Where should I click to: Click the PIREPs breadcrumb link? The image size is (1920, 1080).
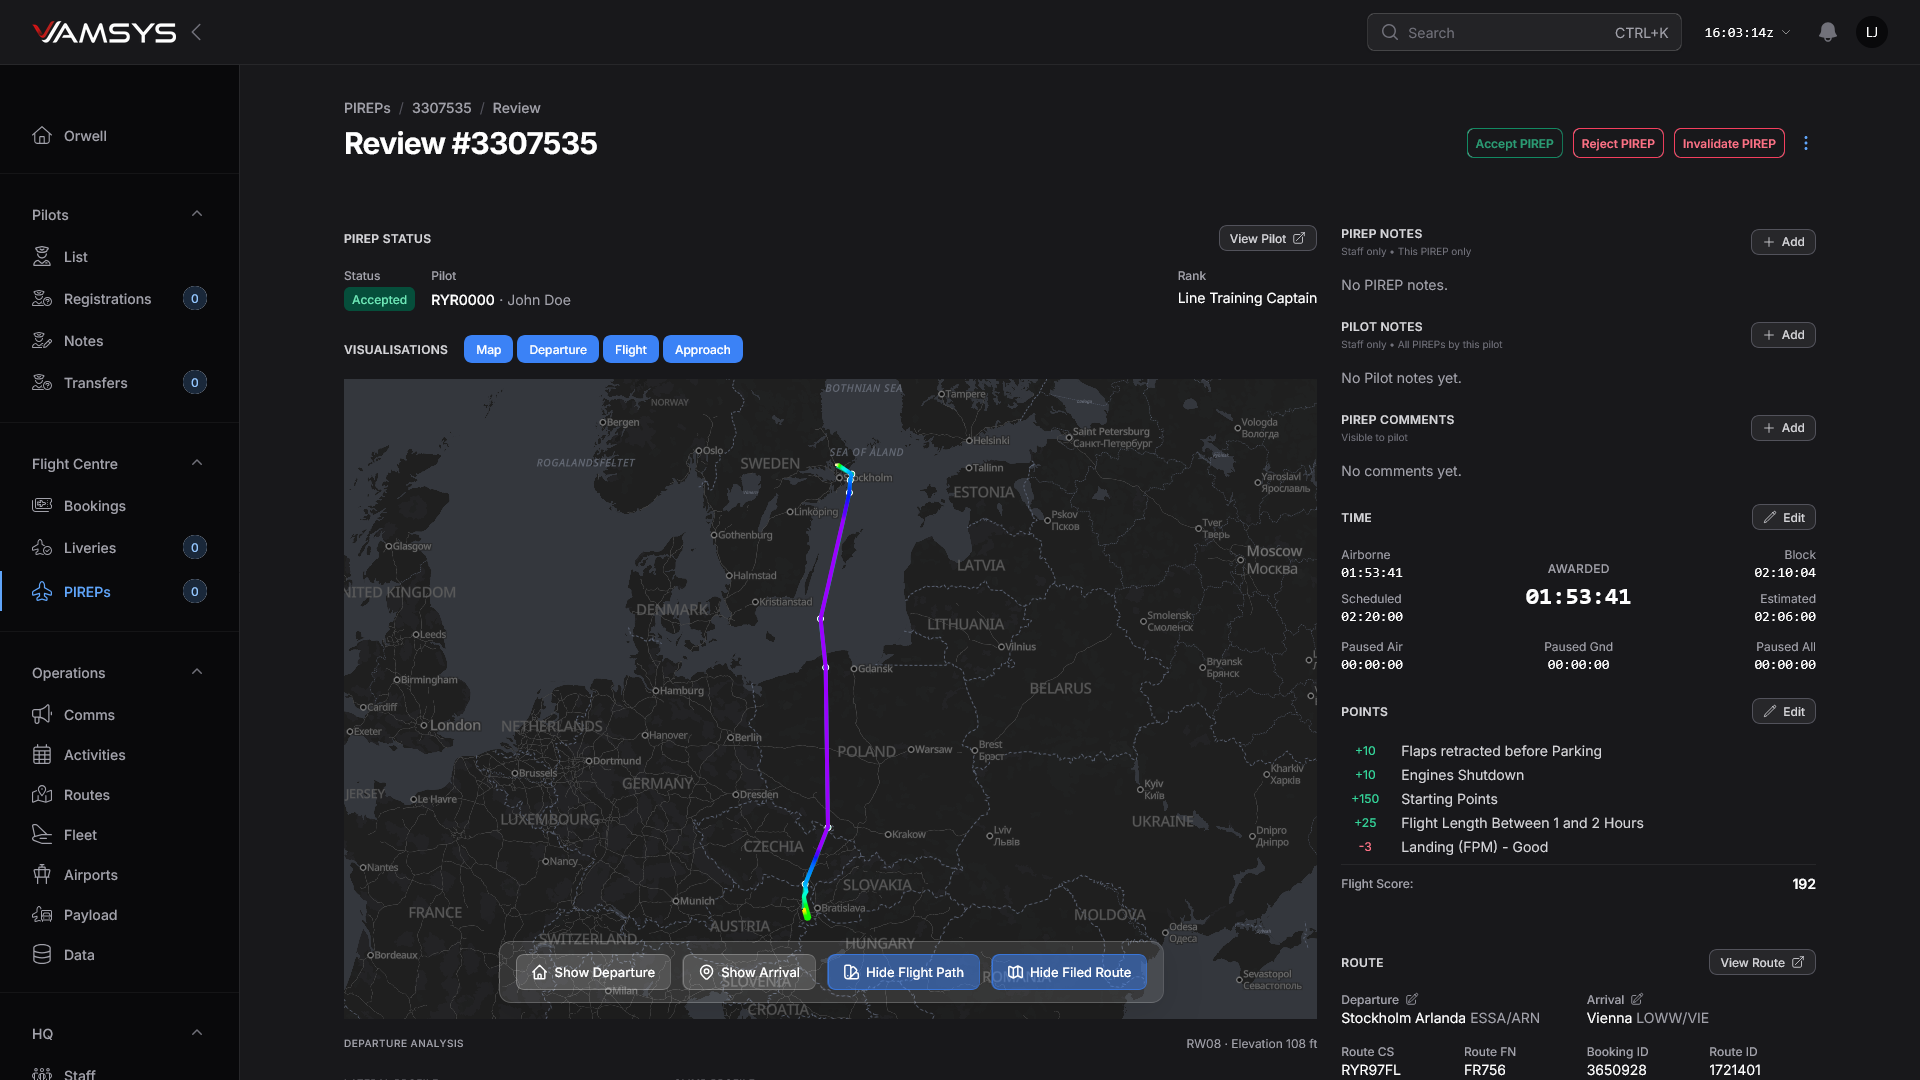pos(367,108)
